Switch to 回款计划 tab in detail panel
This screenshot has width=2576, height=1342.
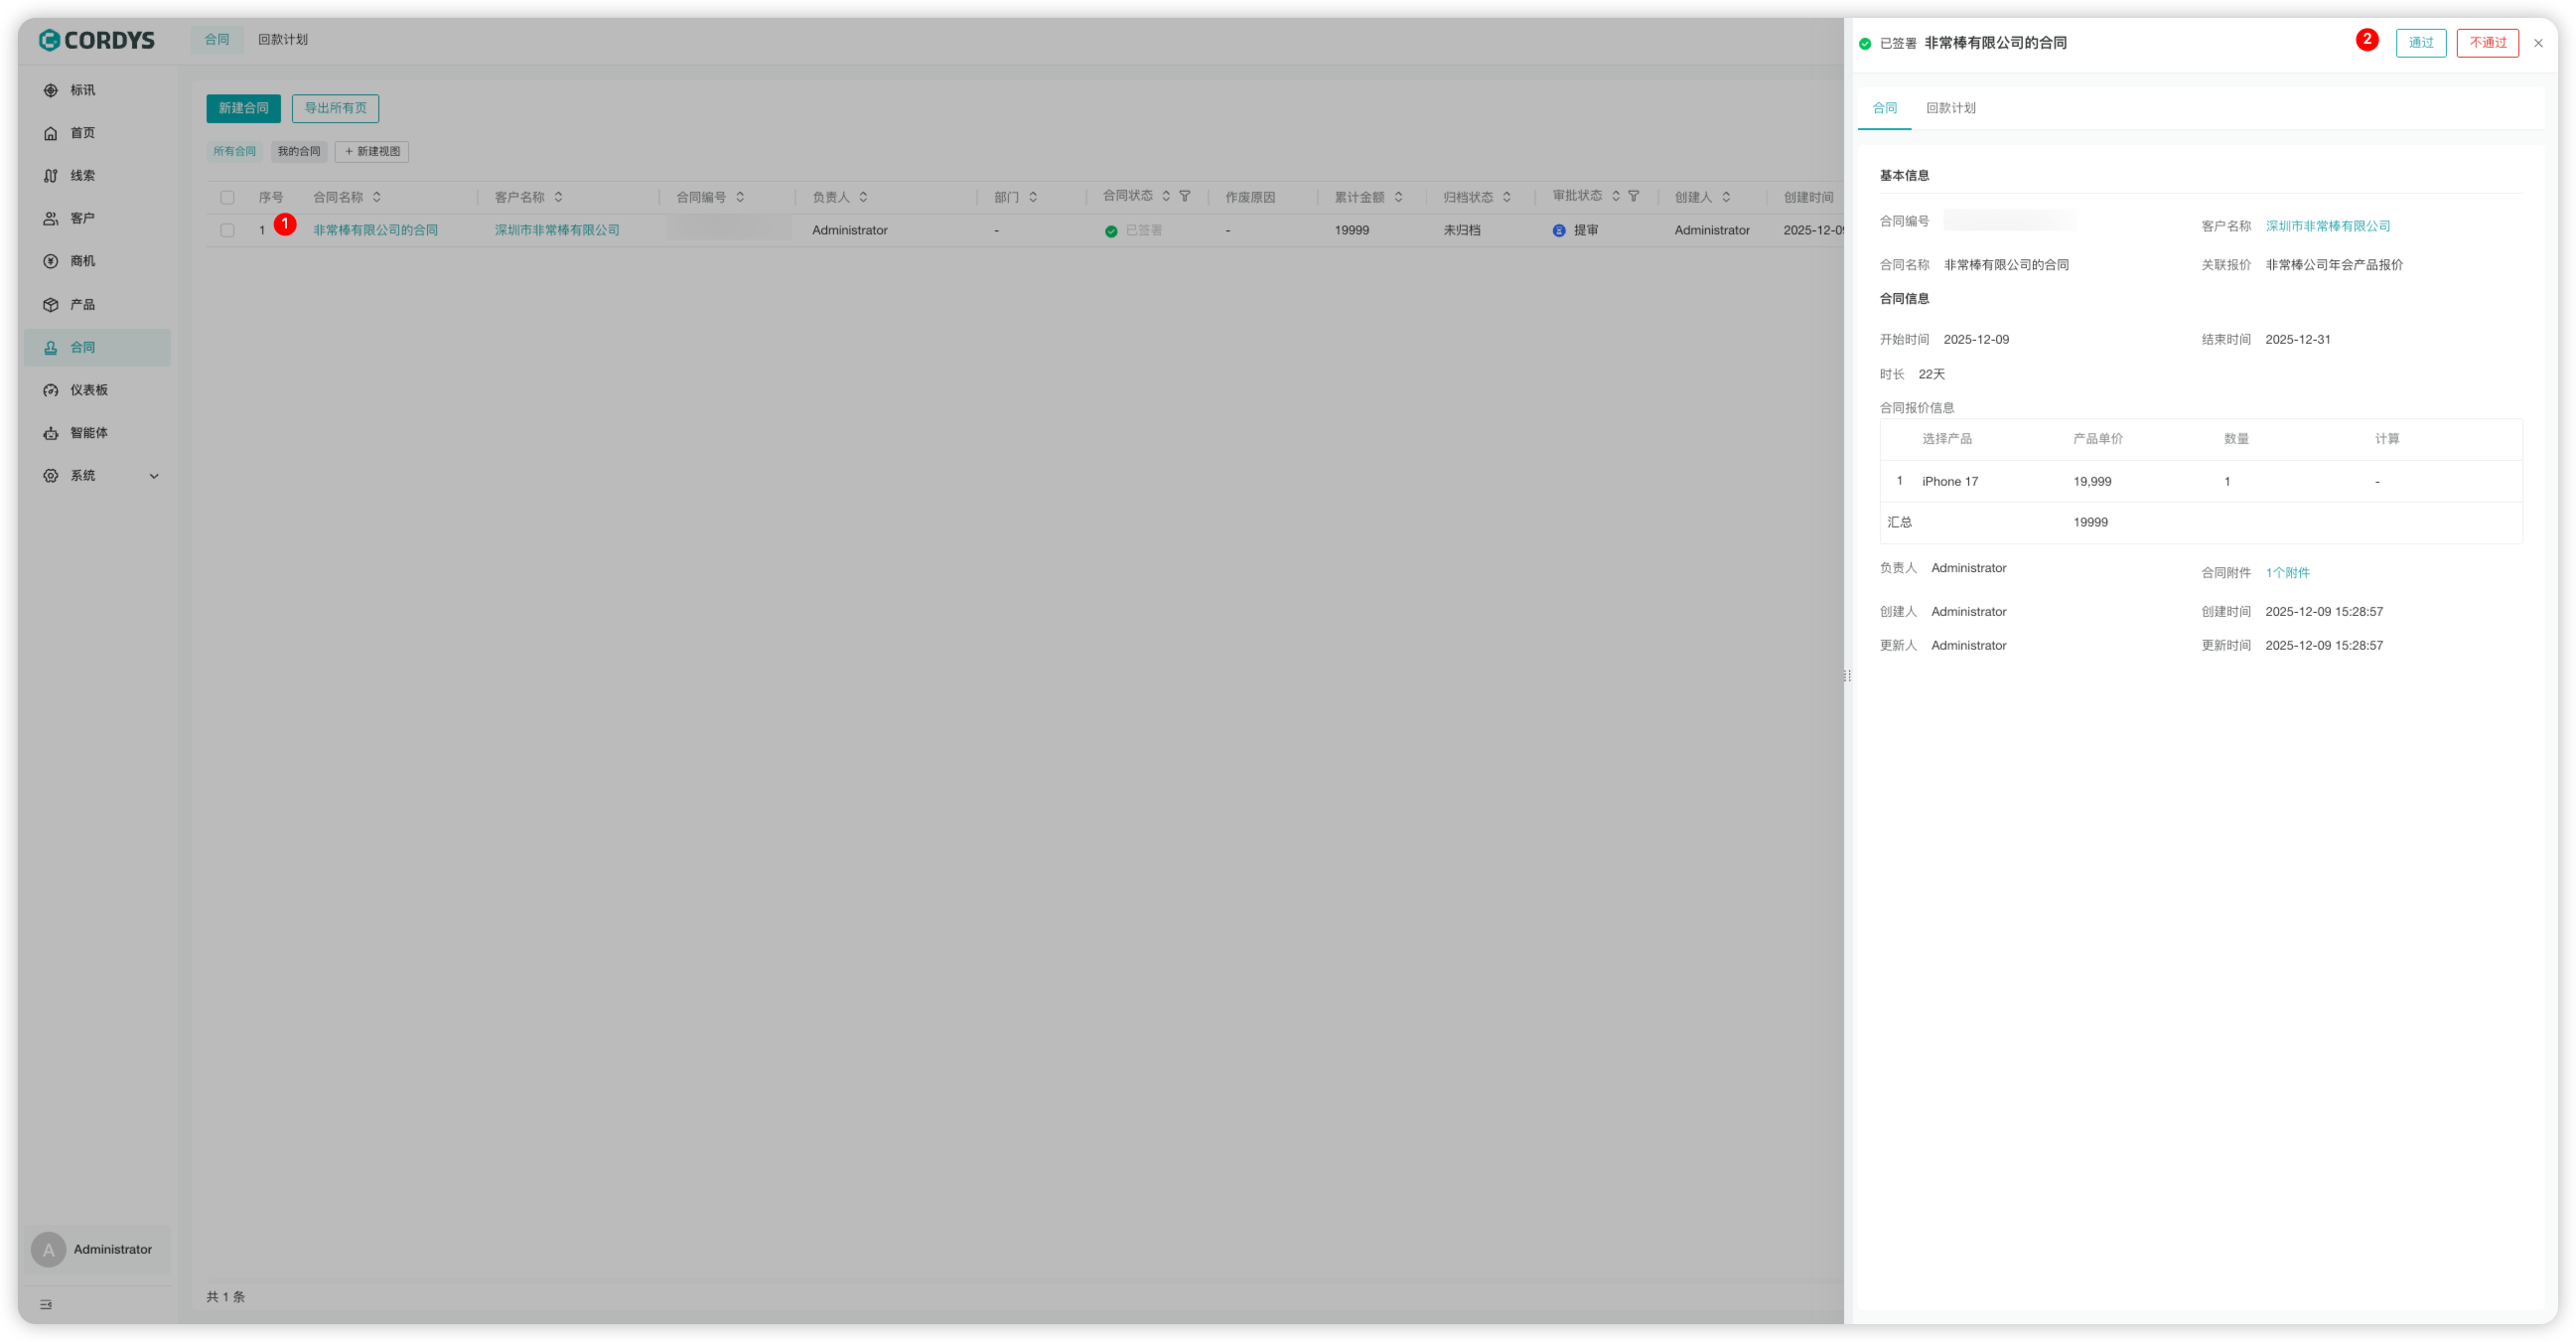click(x=1950, y=108)
